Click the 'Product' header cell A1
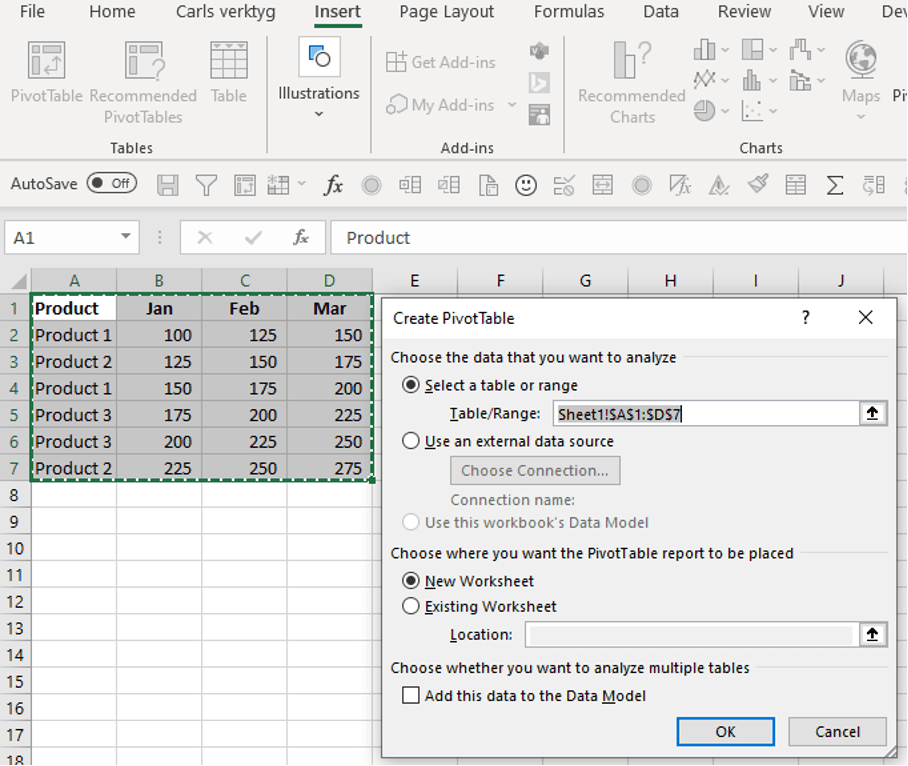 click(74, 308)
